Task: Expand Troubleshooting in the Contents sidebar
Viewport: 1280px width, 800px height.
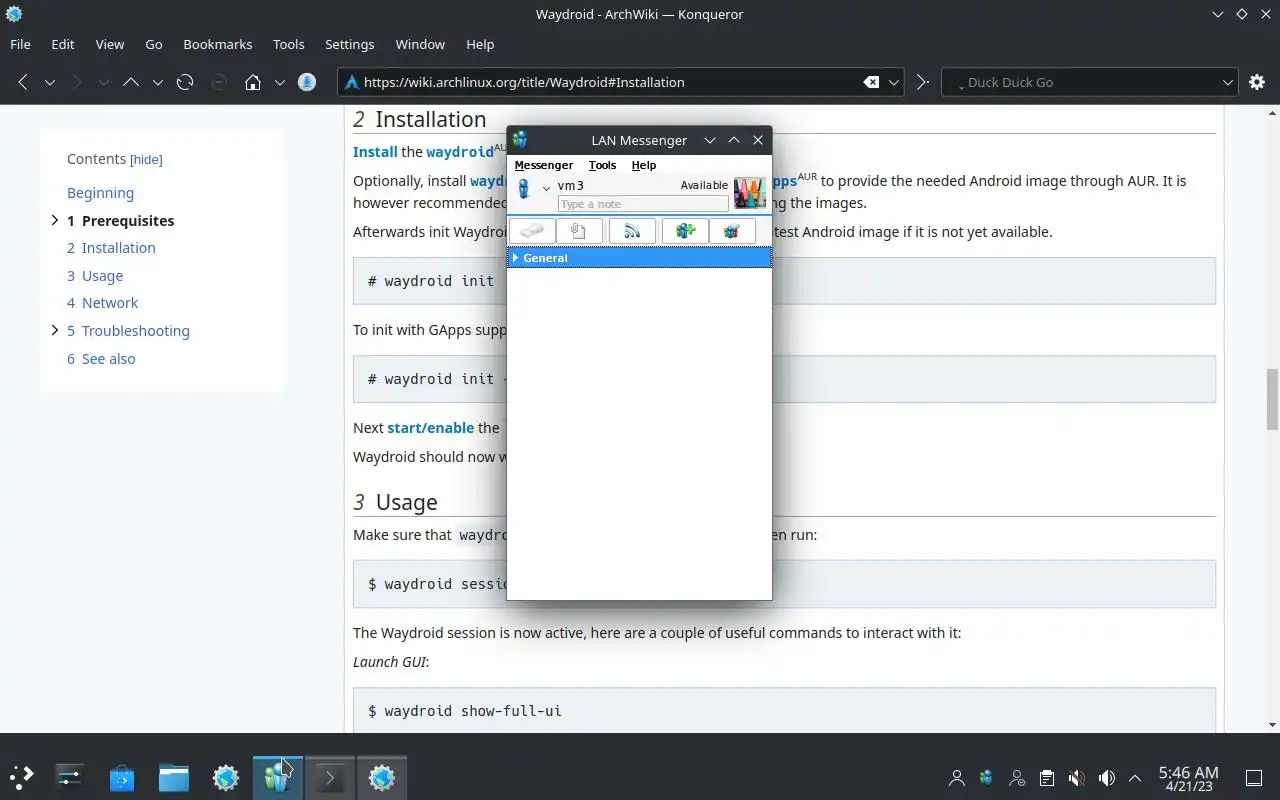Action: pos(55,330)
